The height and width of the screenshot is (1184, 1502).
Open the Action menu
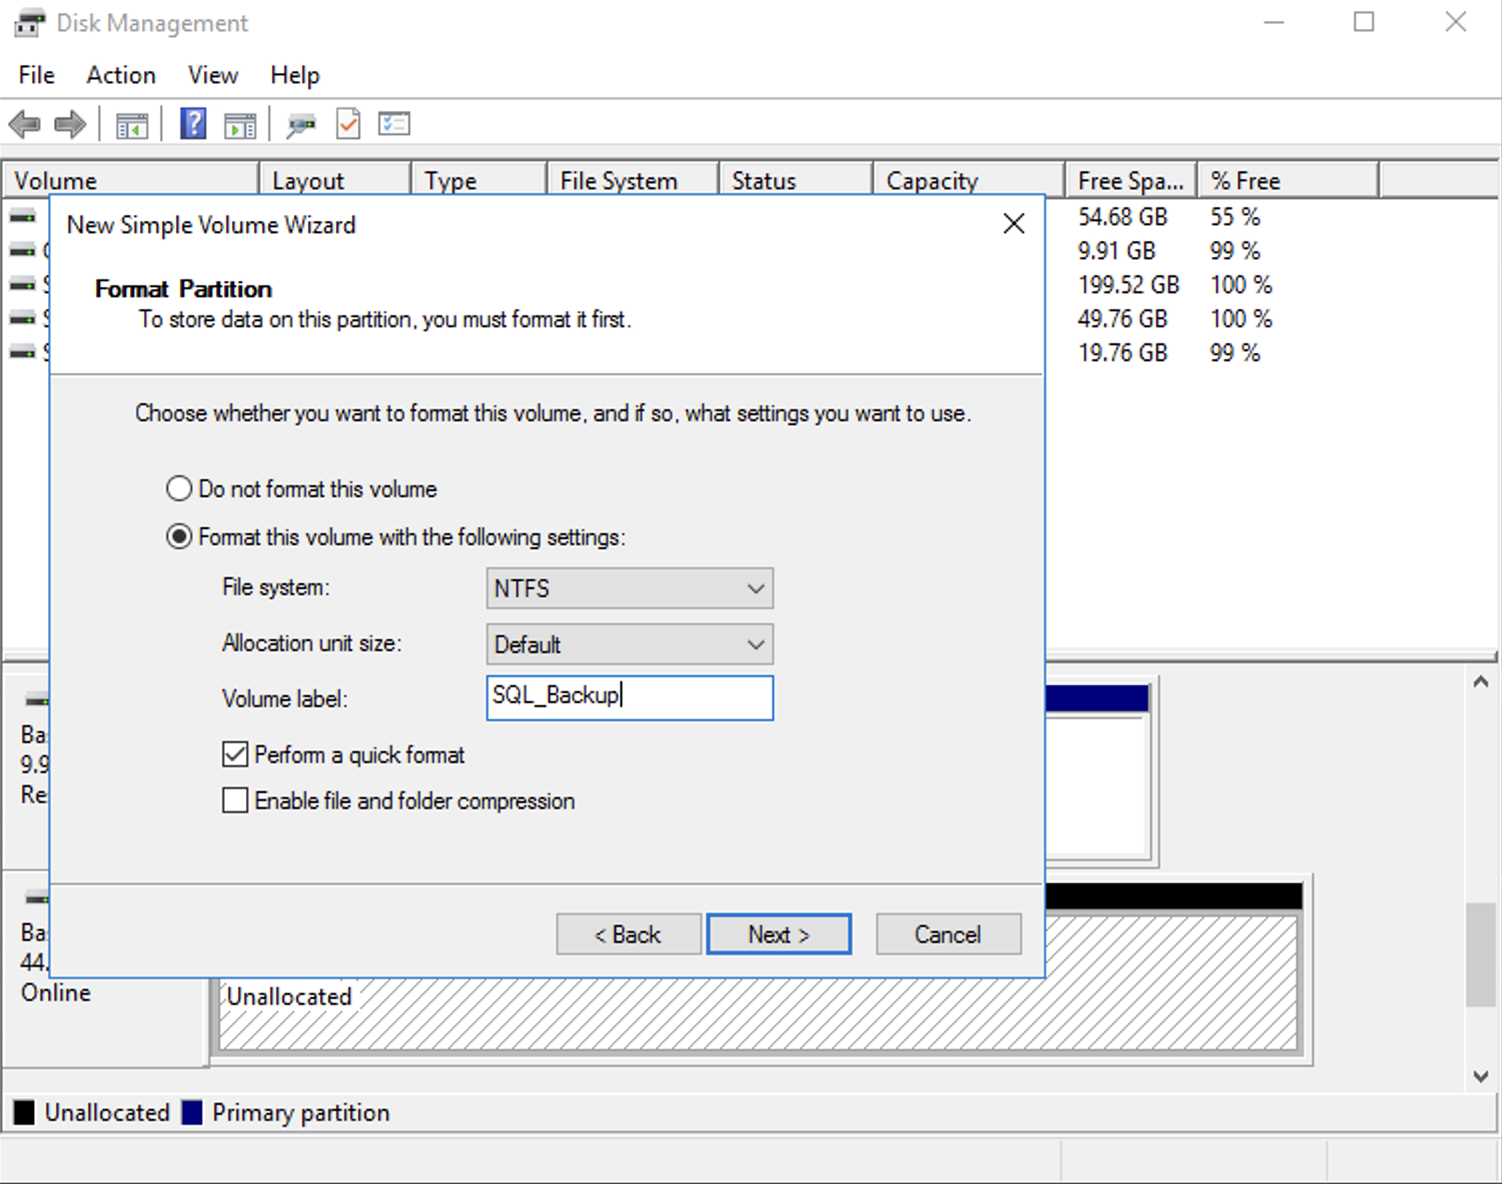pyautogui.click(x=120, y=75)
